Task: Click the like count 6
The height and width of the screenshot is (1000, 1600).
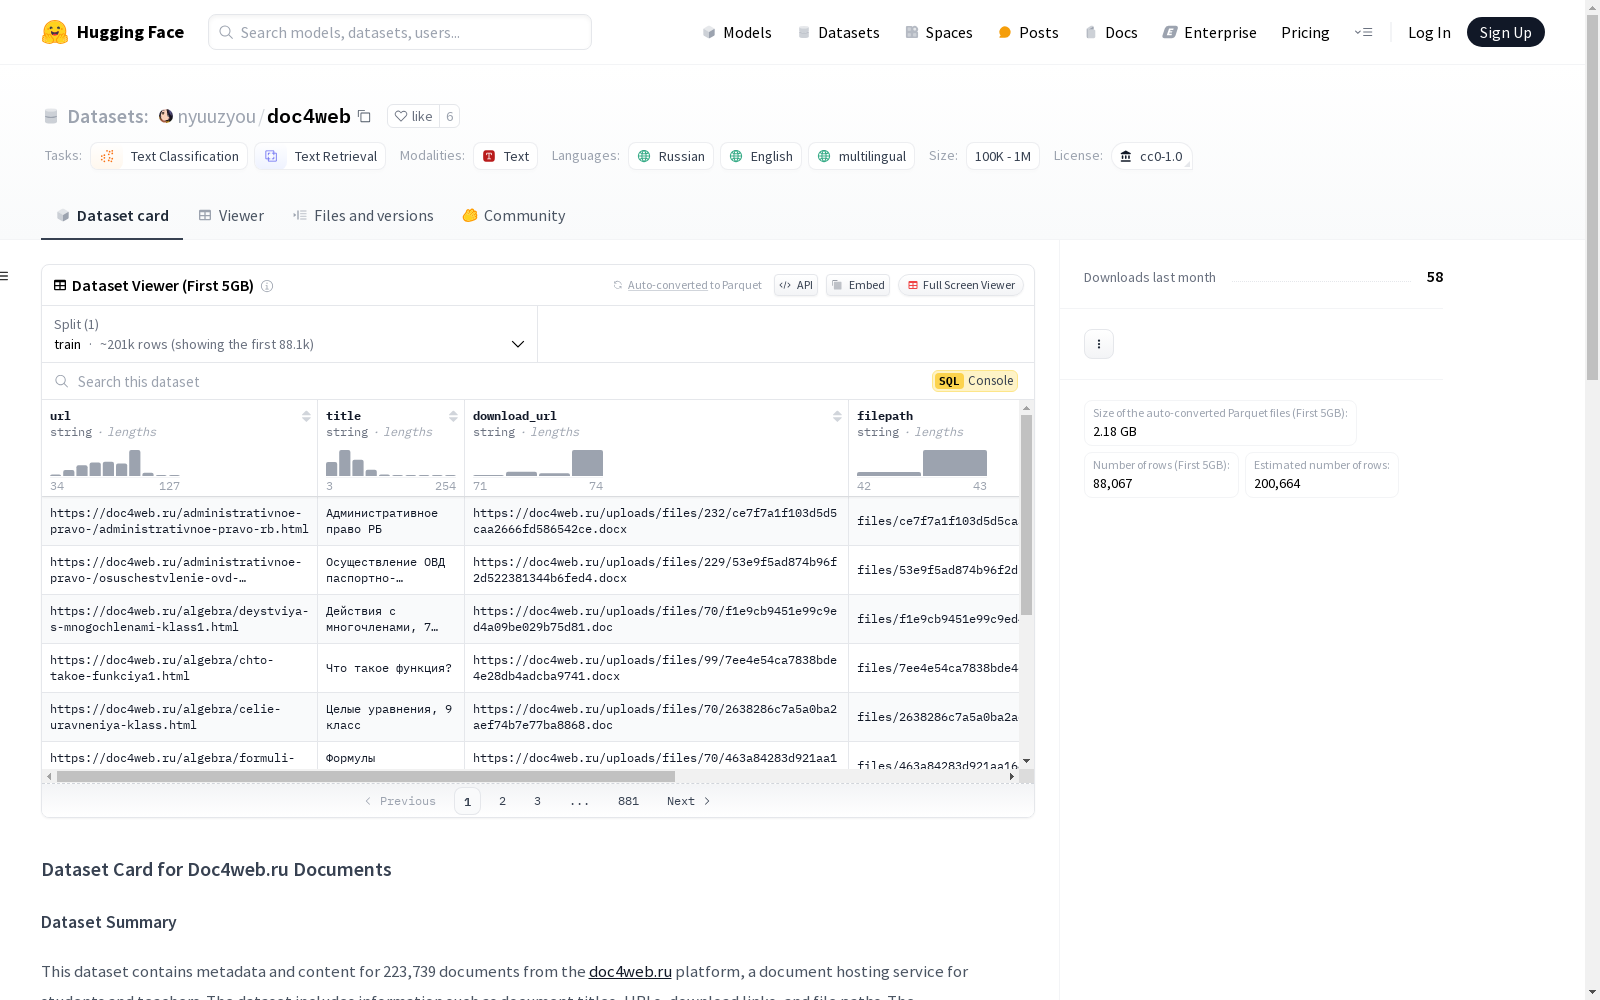Action: tap(450, 116)
